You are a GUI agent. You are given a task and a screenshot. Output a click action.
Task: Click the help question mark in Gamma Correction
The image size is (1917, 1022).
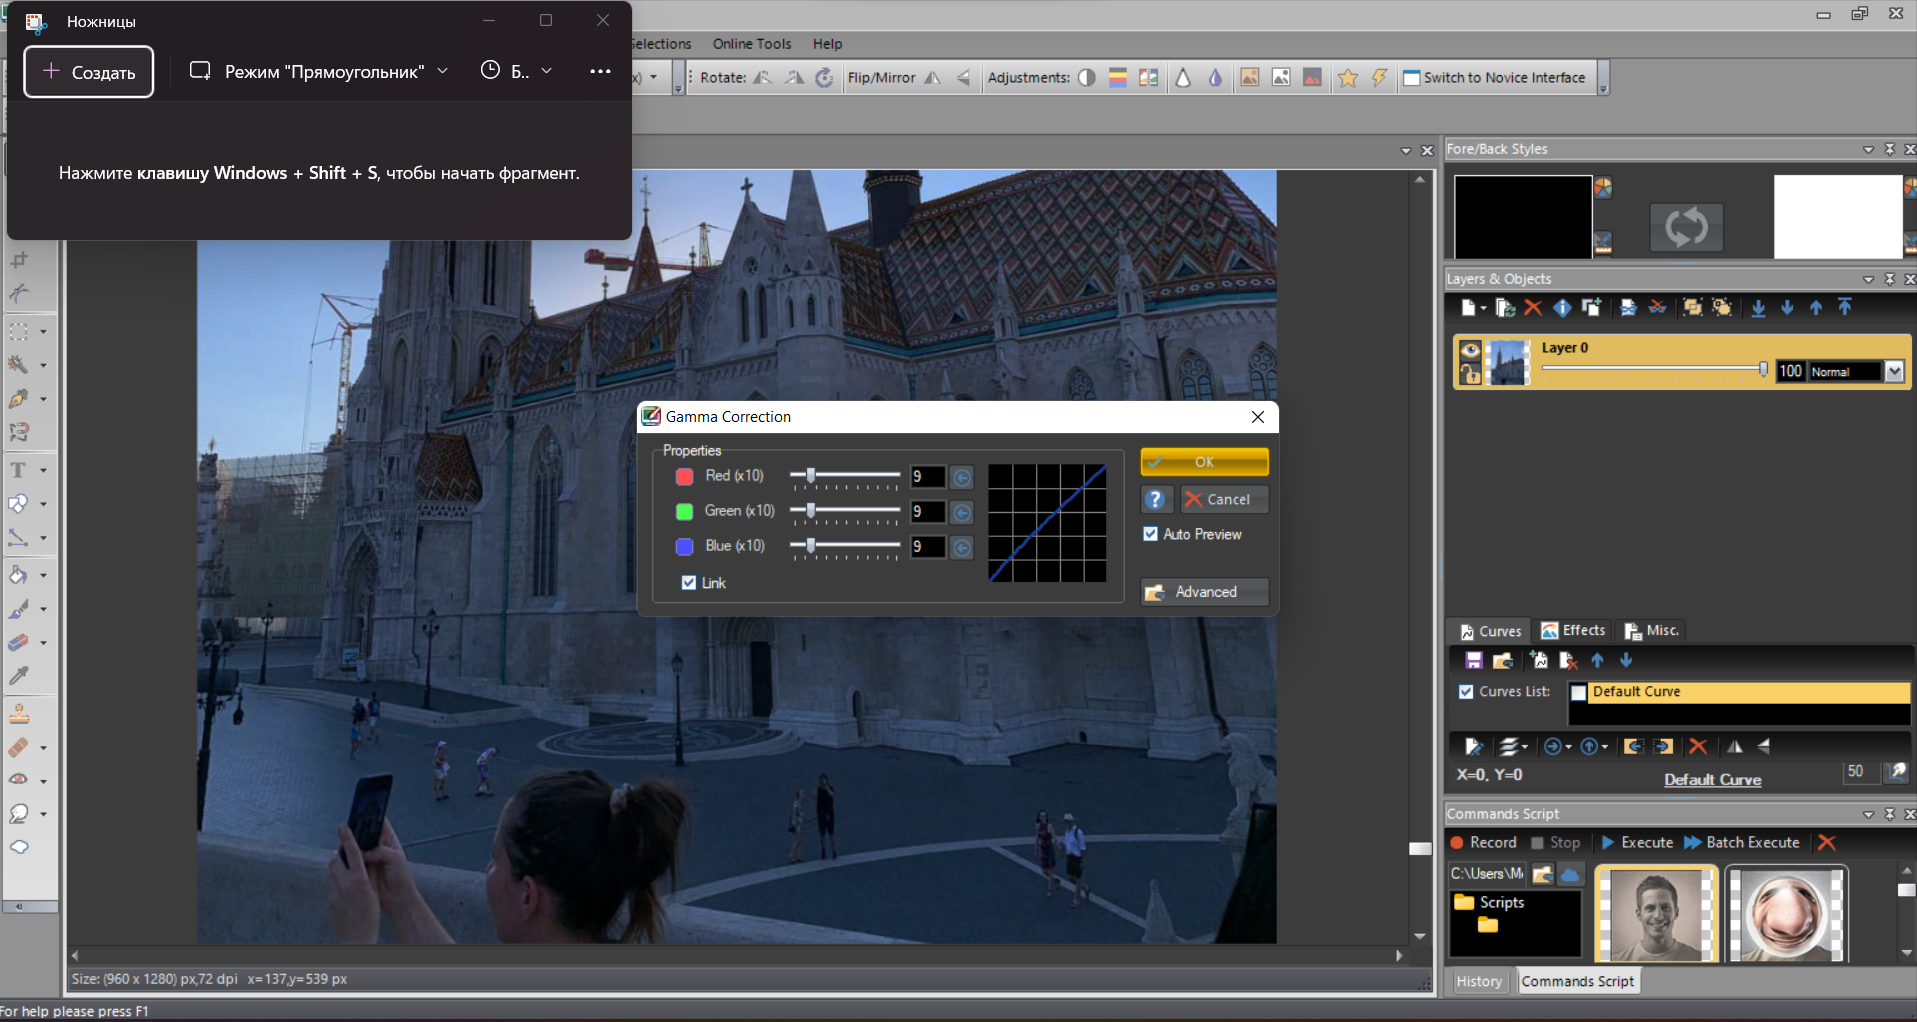coord(1155,499)
